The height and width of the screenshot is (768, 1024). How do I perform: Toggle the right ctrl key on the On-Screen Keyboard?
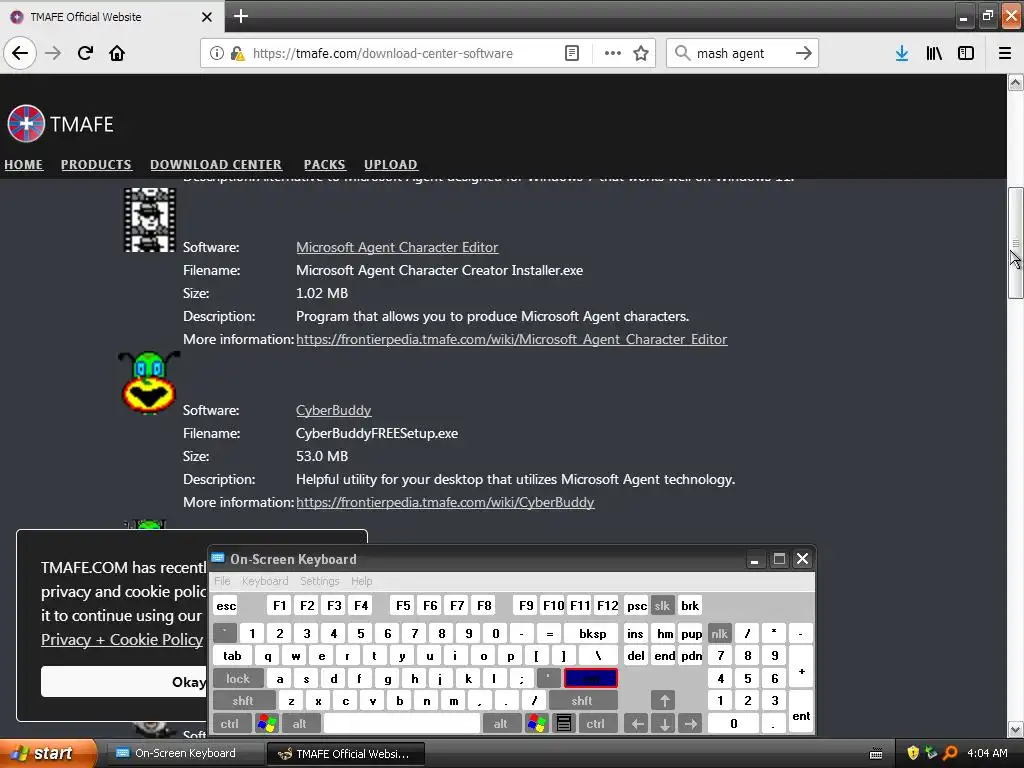pyautogui.click(x=596, y=724)
